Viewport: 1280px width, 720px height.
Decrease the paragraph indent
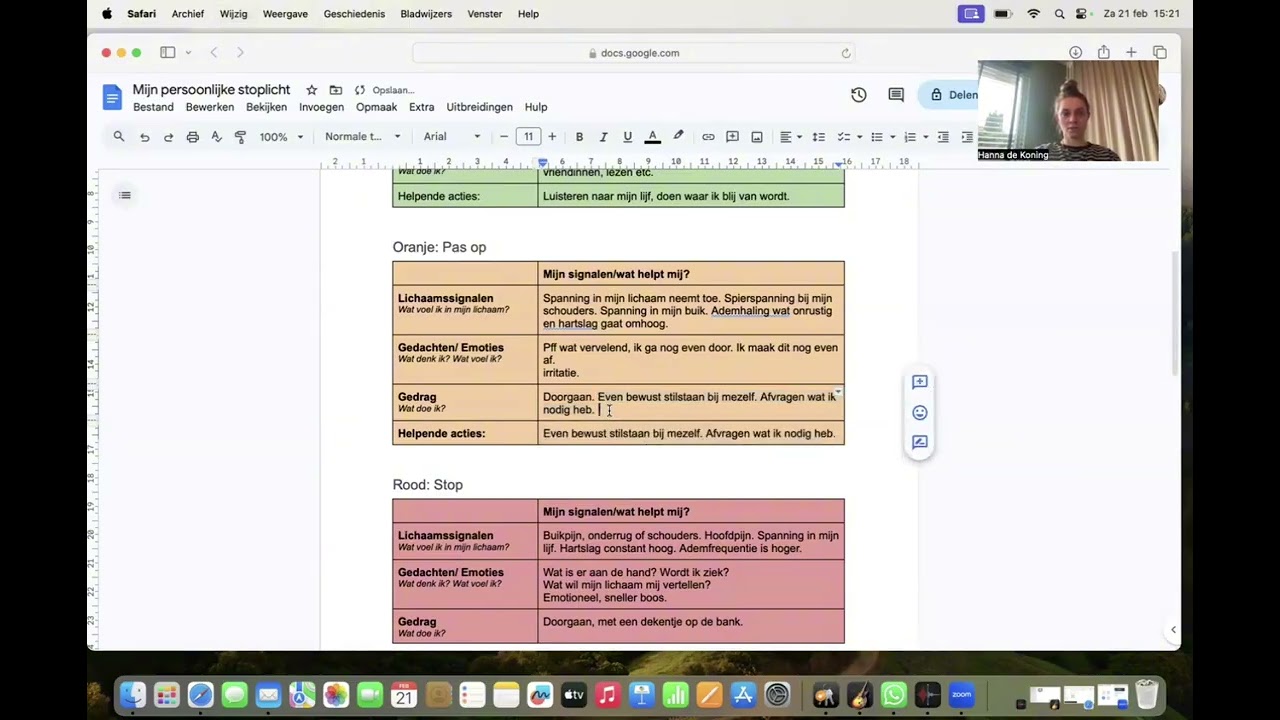tap(943, 137)
